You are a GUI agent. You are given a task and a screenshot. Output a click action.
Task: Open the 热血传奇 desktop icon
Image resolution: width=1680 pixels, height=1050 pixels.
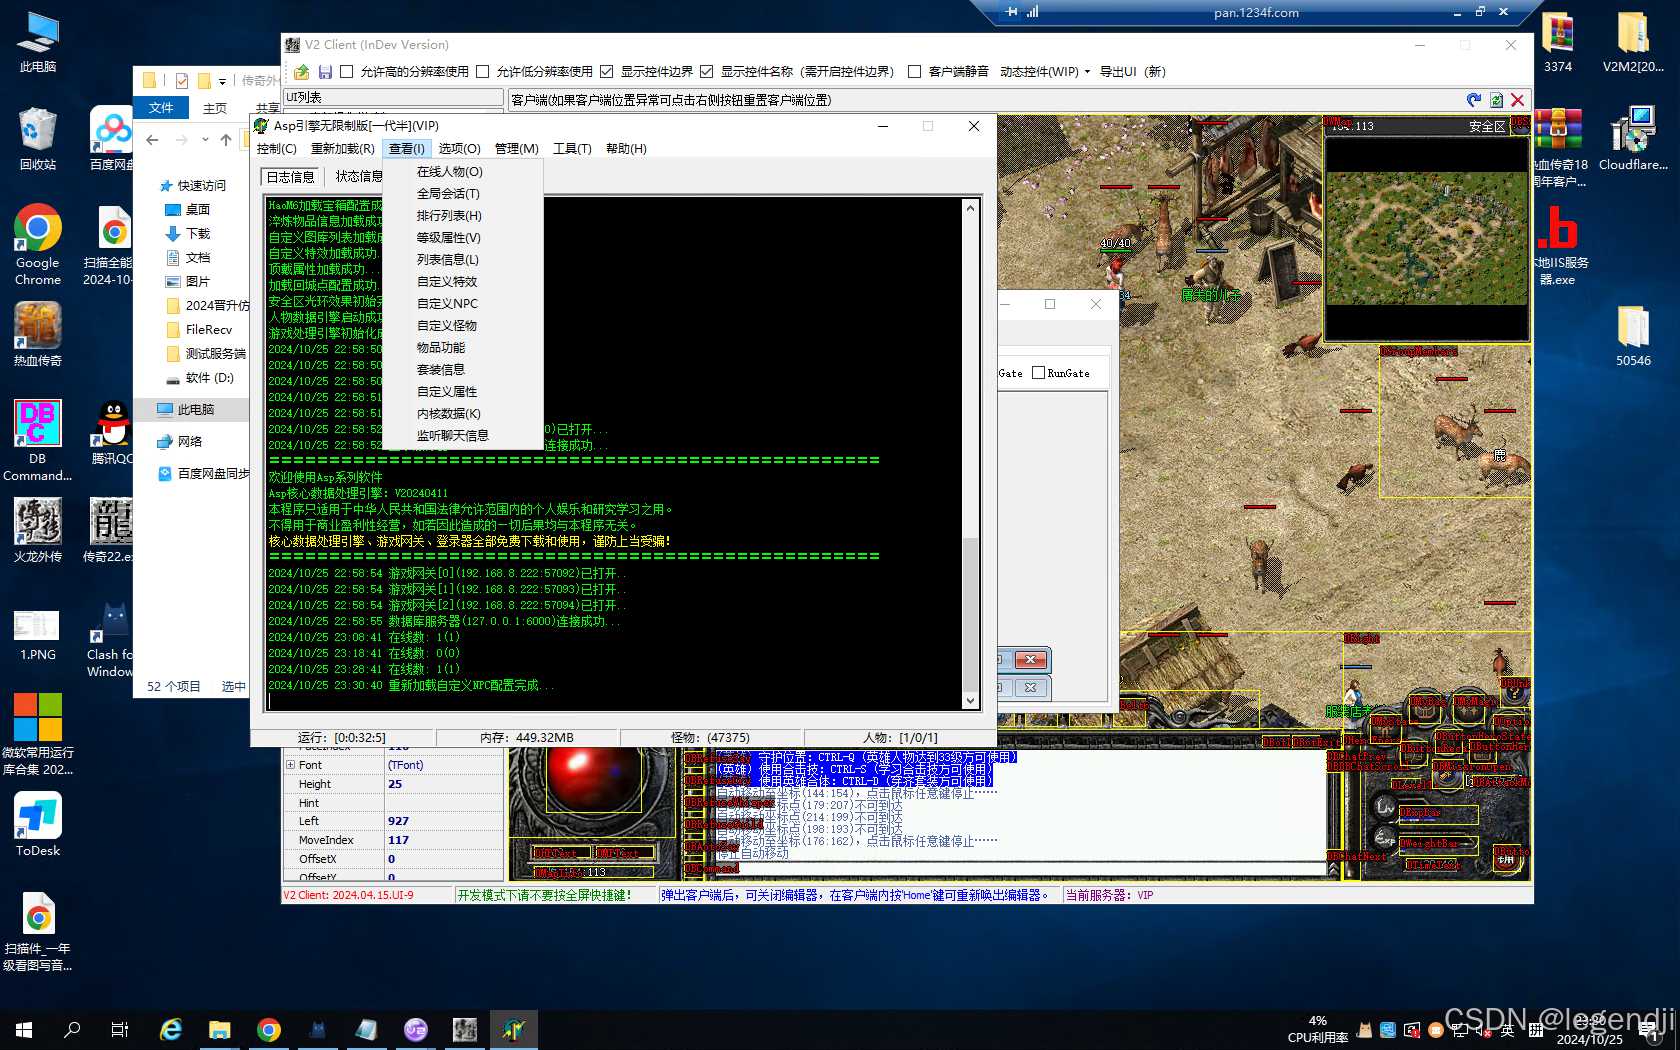(38, 334)
